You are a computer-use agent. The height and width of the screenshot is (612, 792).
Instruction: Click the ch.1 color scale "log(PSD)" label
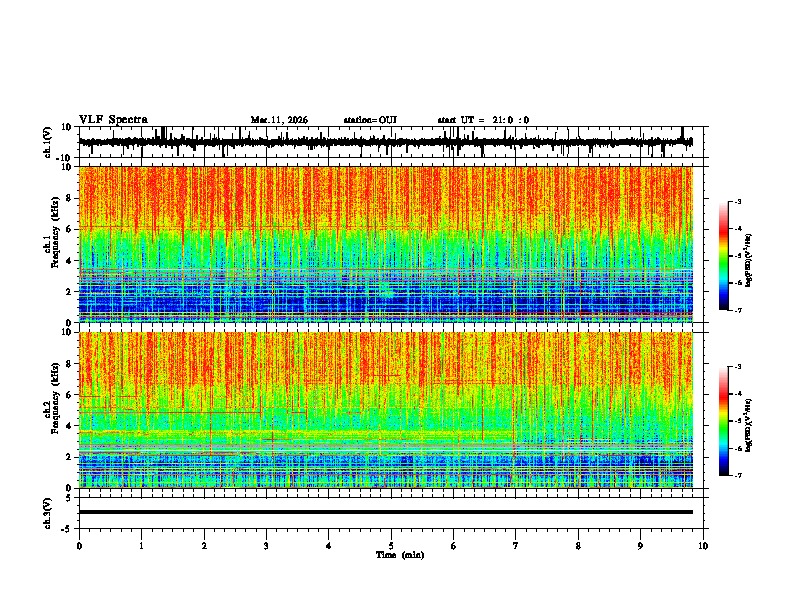pos(749,261)
